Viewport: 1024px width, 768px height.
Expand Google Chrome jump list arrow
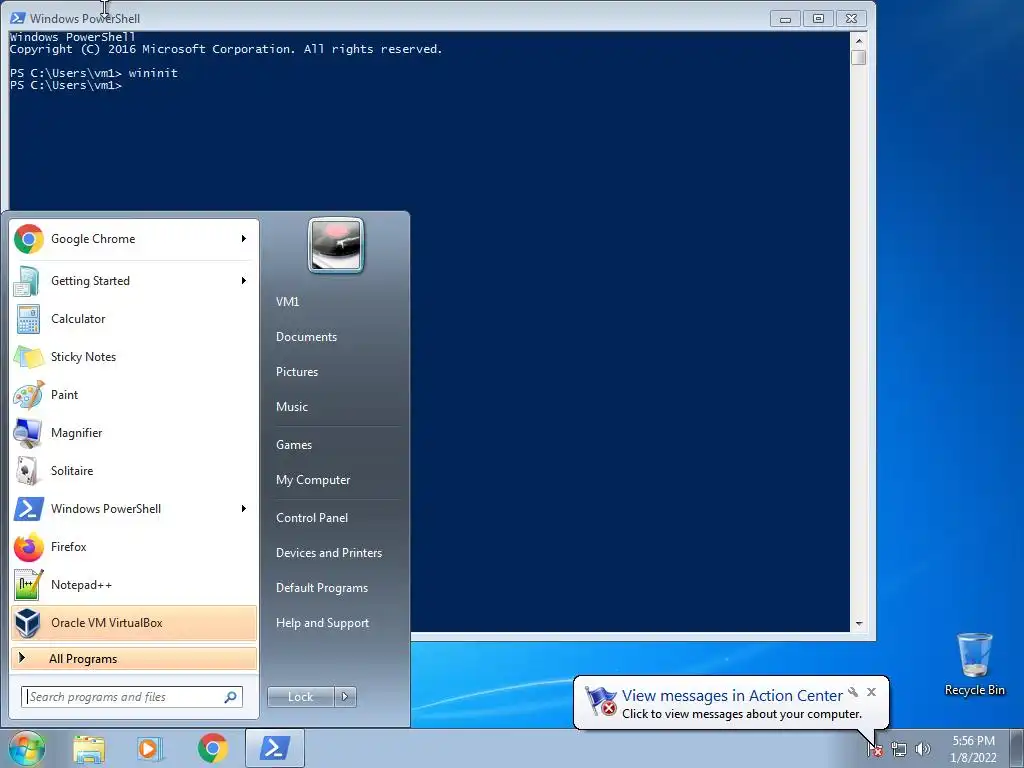click(244, 239)
